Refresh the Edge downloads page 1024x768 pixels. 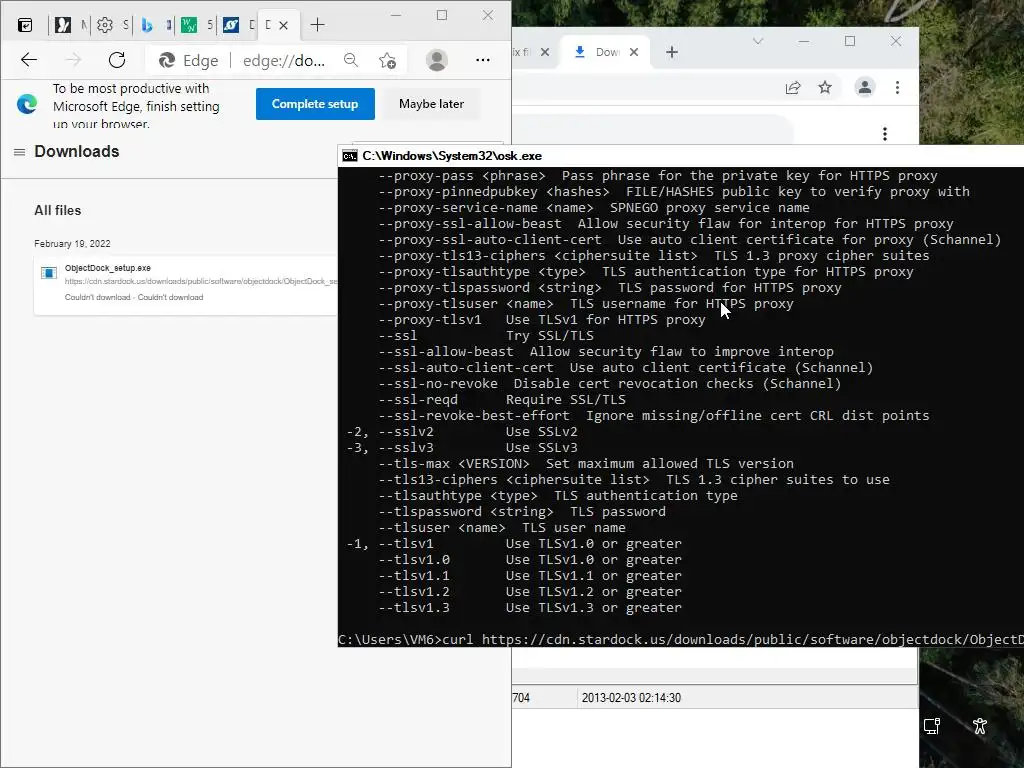pos(117,60)
